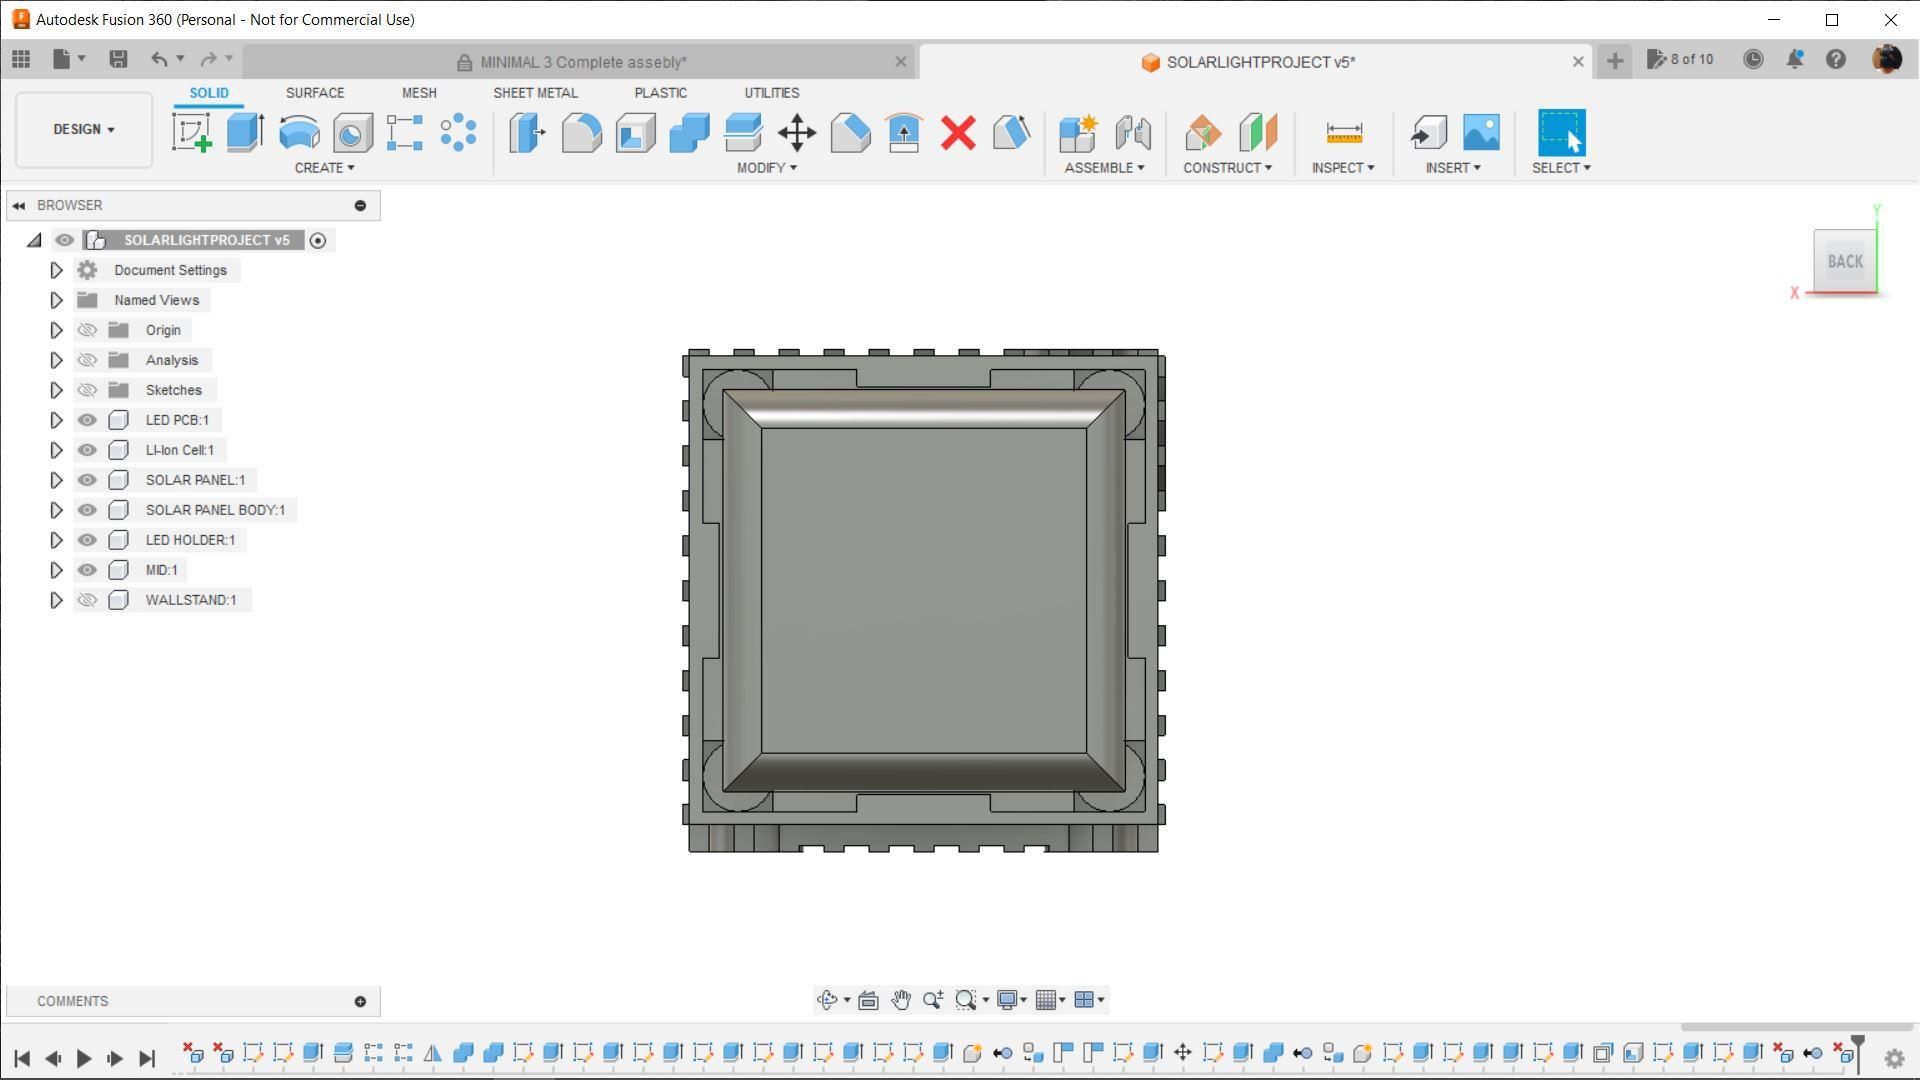Open the Measure tool
1920x1080 pixels.
tap(1343, 132)
